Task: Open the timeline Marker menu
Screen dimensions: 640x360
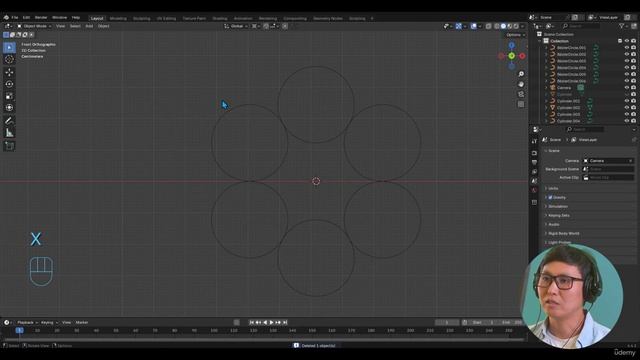Action: 82,322
